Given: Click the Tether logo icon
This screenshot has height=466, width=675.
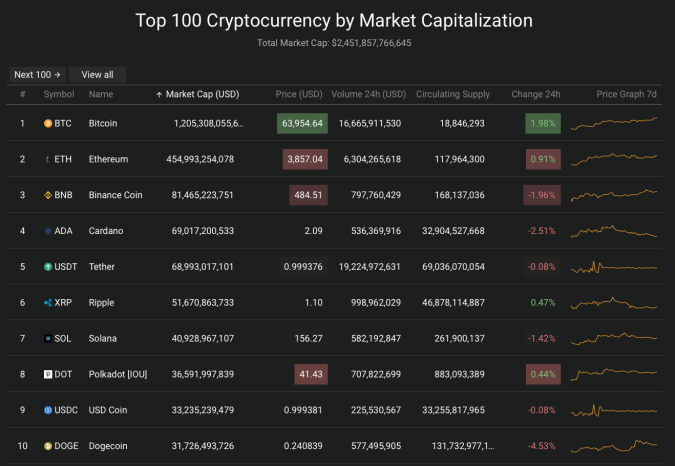Looking at the screenshot, I should point(48,267).
